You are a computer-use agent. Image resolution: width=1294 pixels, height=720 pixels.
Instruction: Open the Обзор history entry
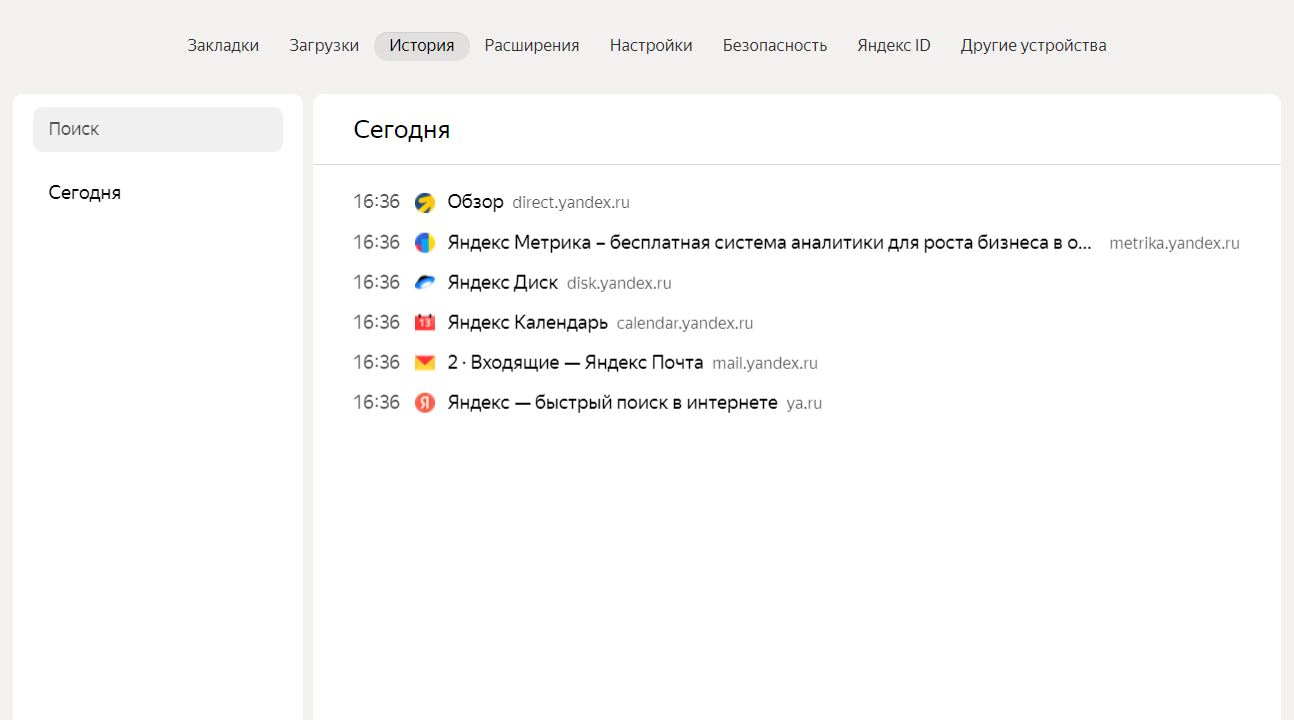(x=477, y=201)
